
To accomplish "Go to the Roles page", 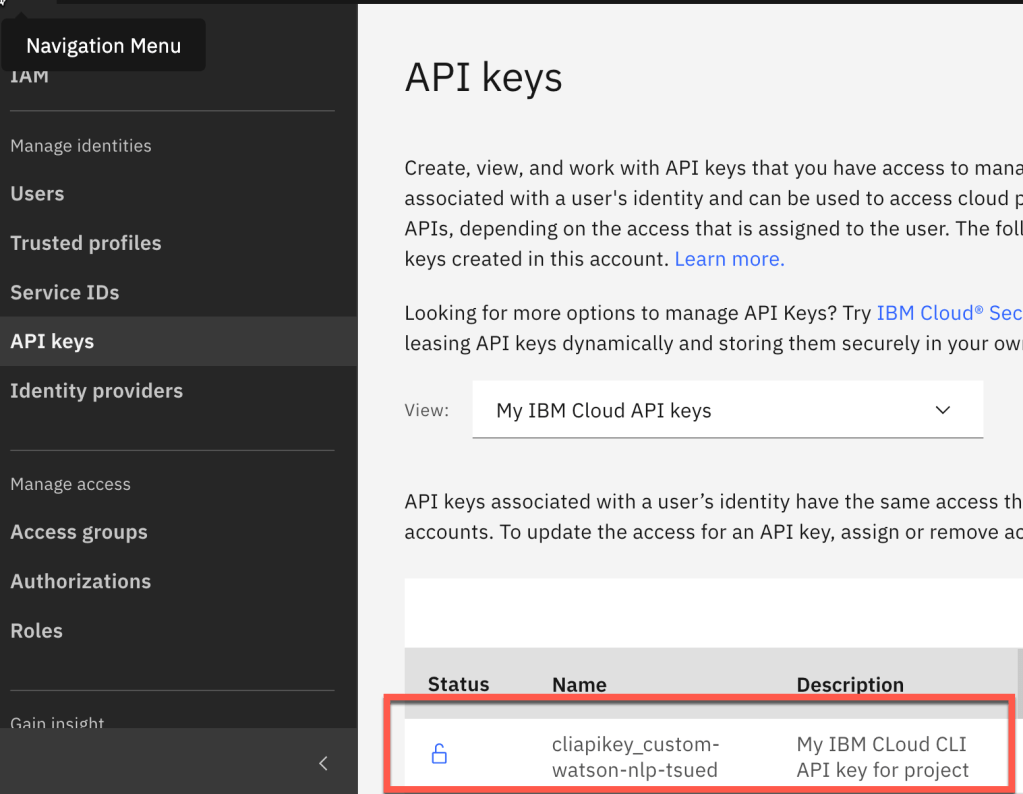I will pos(36,631).
